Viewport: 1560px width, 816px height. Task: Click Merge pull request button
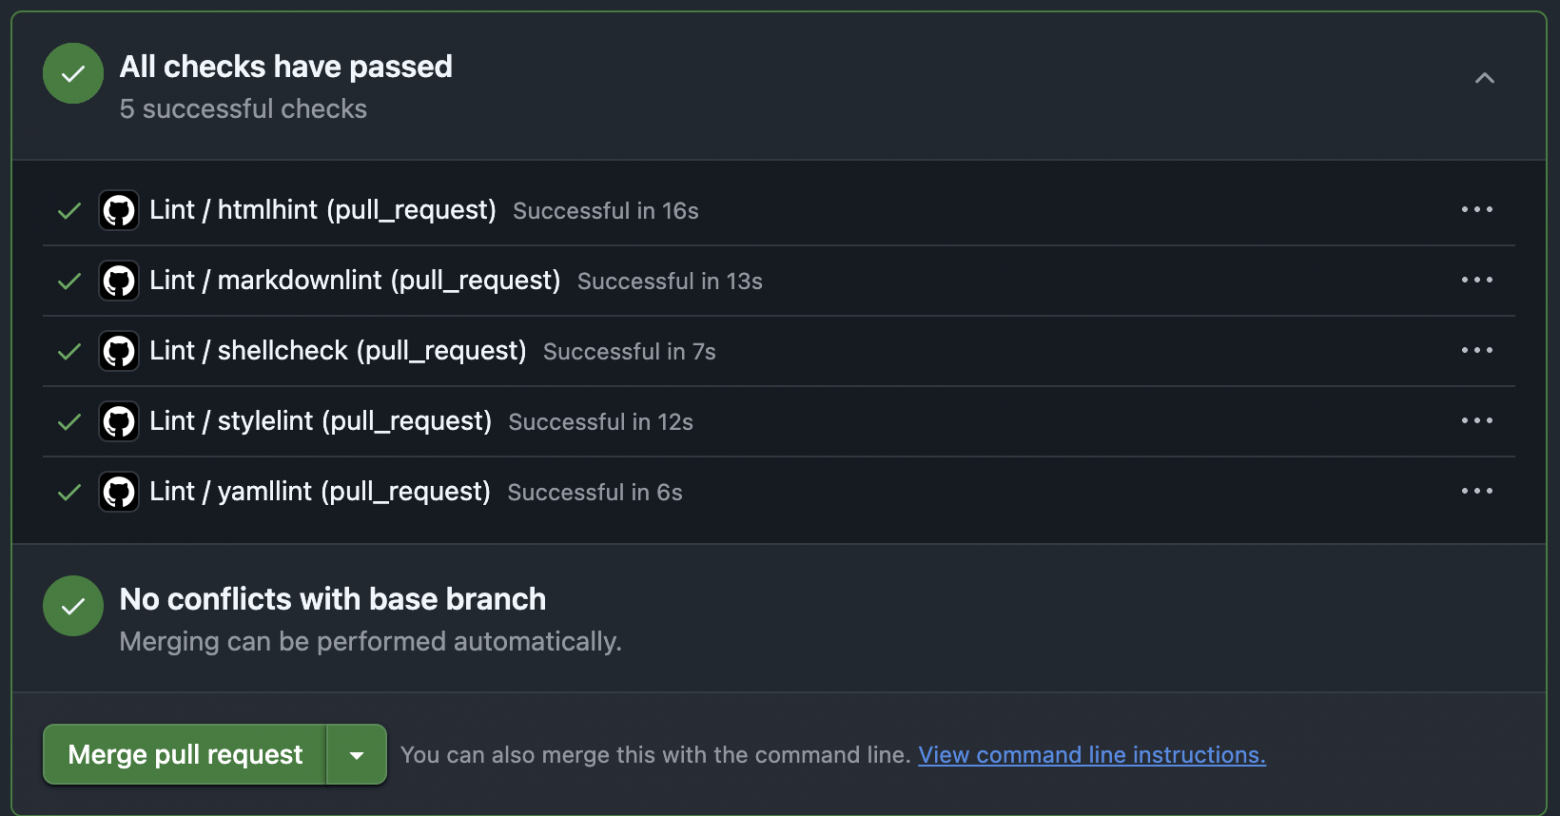coord(185,755)
